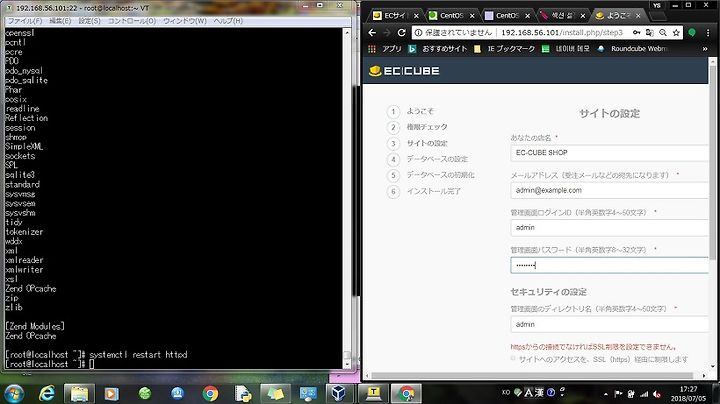
Task: Click the terminal scrollbar up arrow
Action: coord(347,33)
